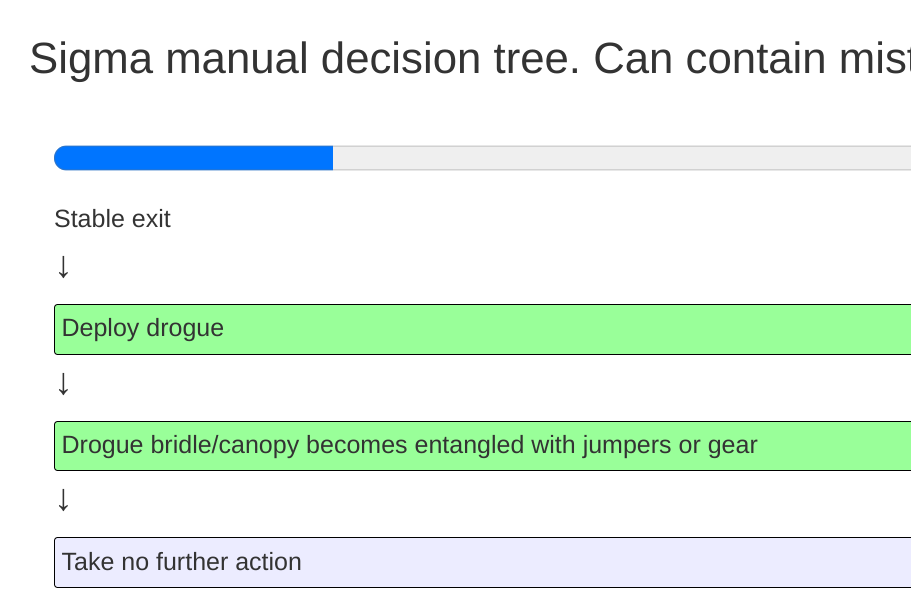Select the green Deploy drogue step
Viewport: 911px width, 595px height.
(482, 329)
